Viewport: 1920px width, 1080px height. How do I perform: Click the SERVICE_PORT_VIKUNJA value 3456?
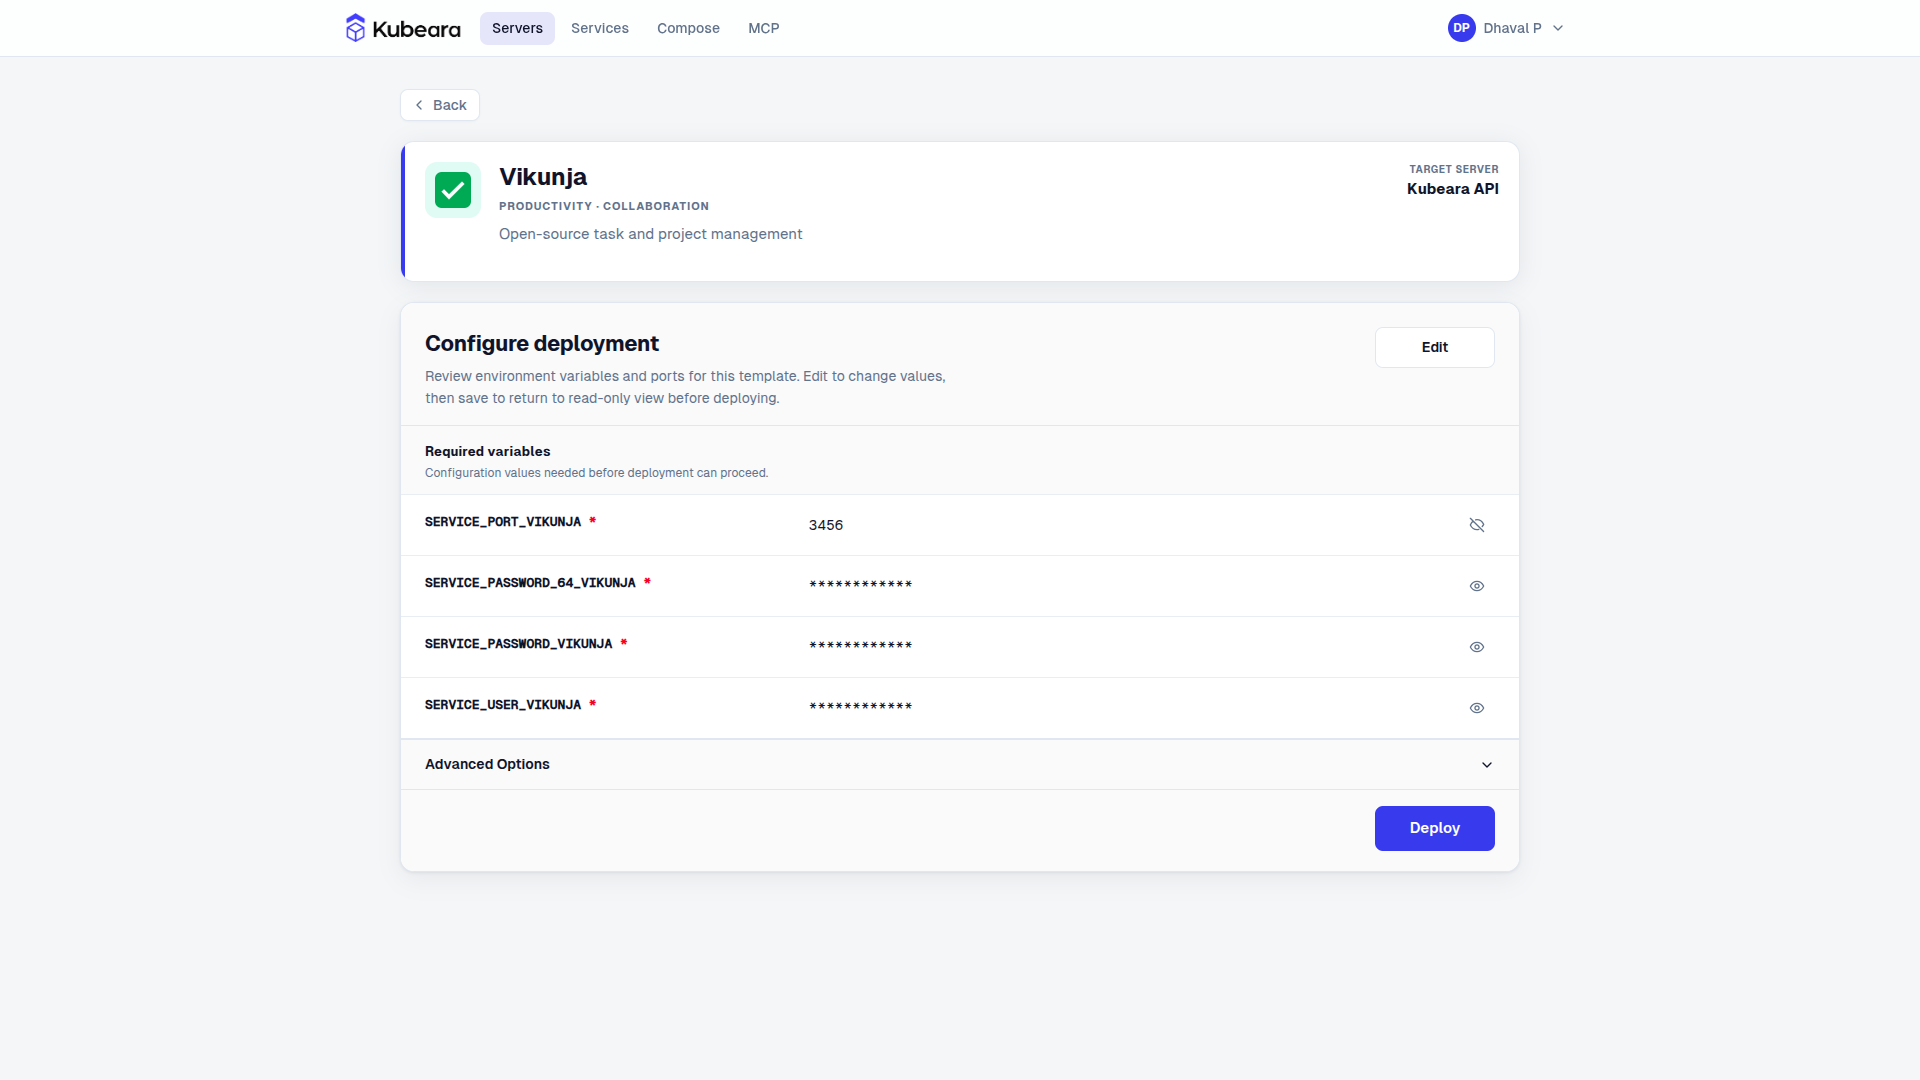826,525
